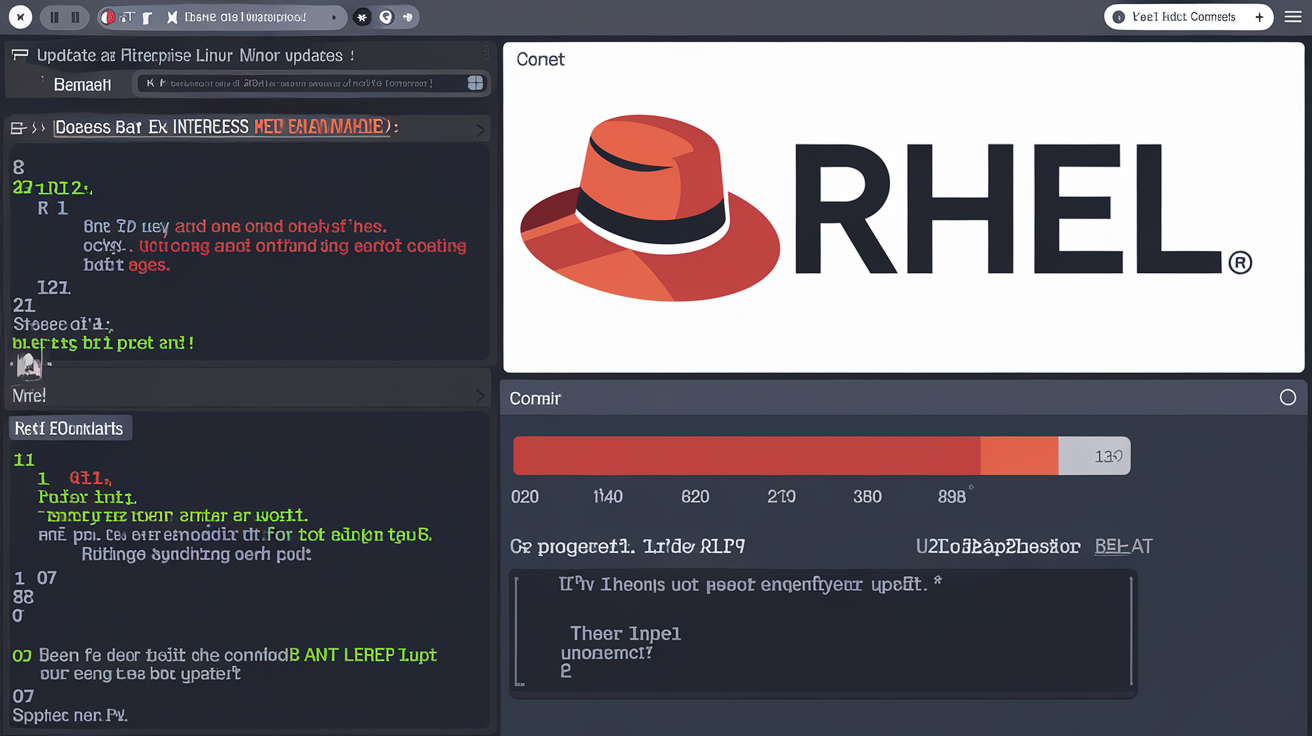
Task: Click the orange segment of the progress bar
Action: pyautogui.click(x=1019, y=455)
